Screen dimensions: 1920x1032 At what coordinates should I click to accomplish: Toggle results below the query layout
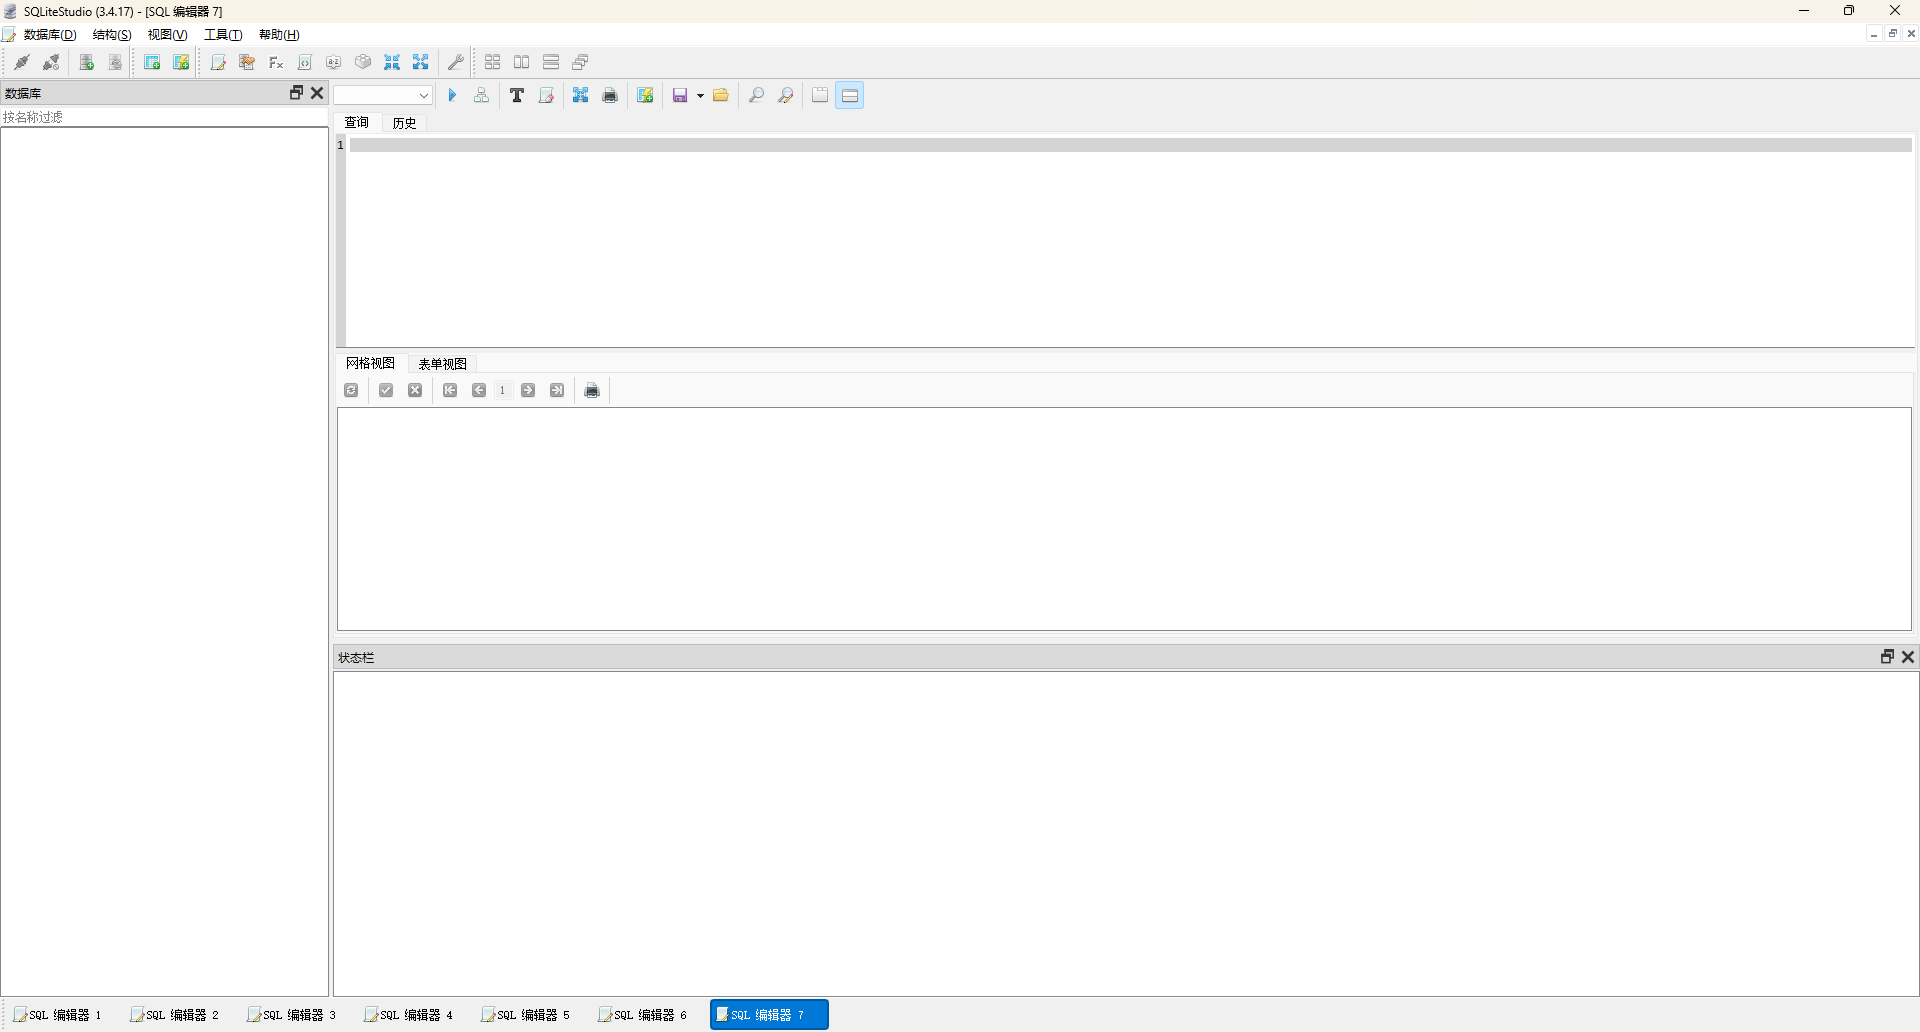point(850,95)
